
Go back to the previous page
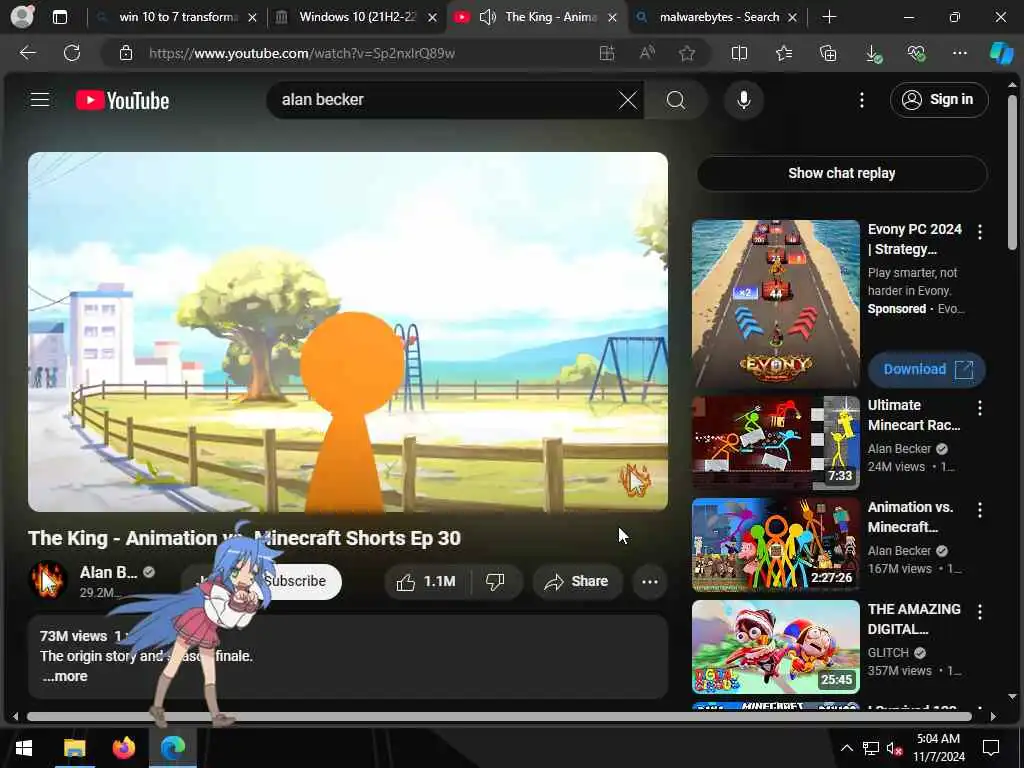coord(27,53)
